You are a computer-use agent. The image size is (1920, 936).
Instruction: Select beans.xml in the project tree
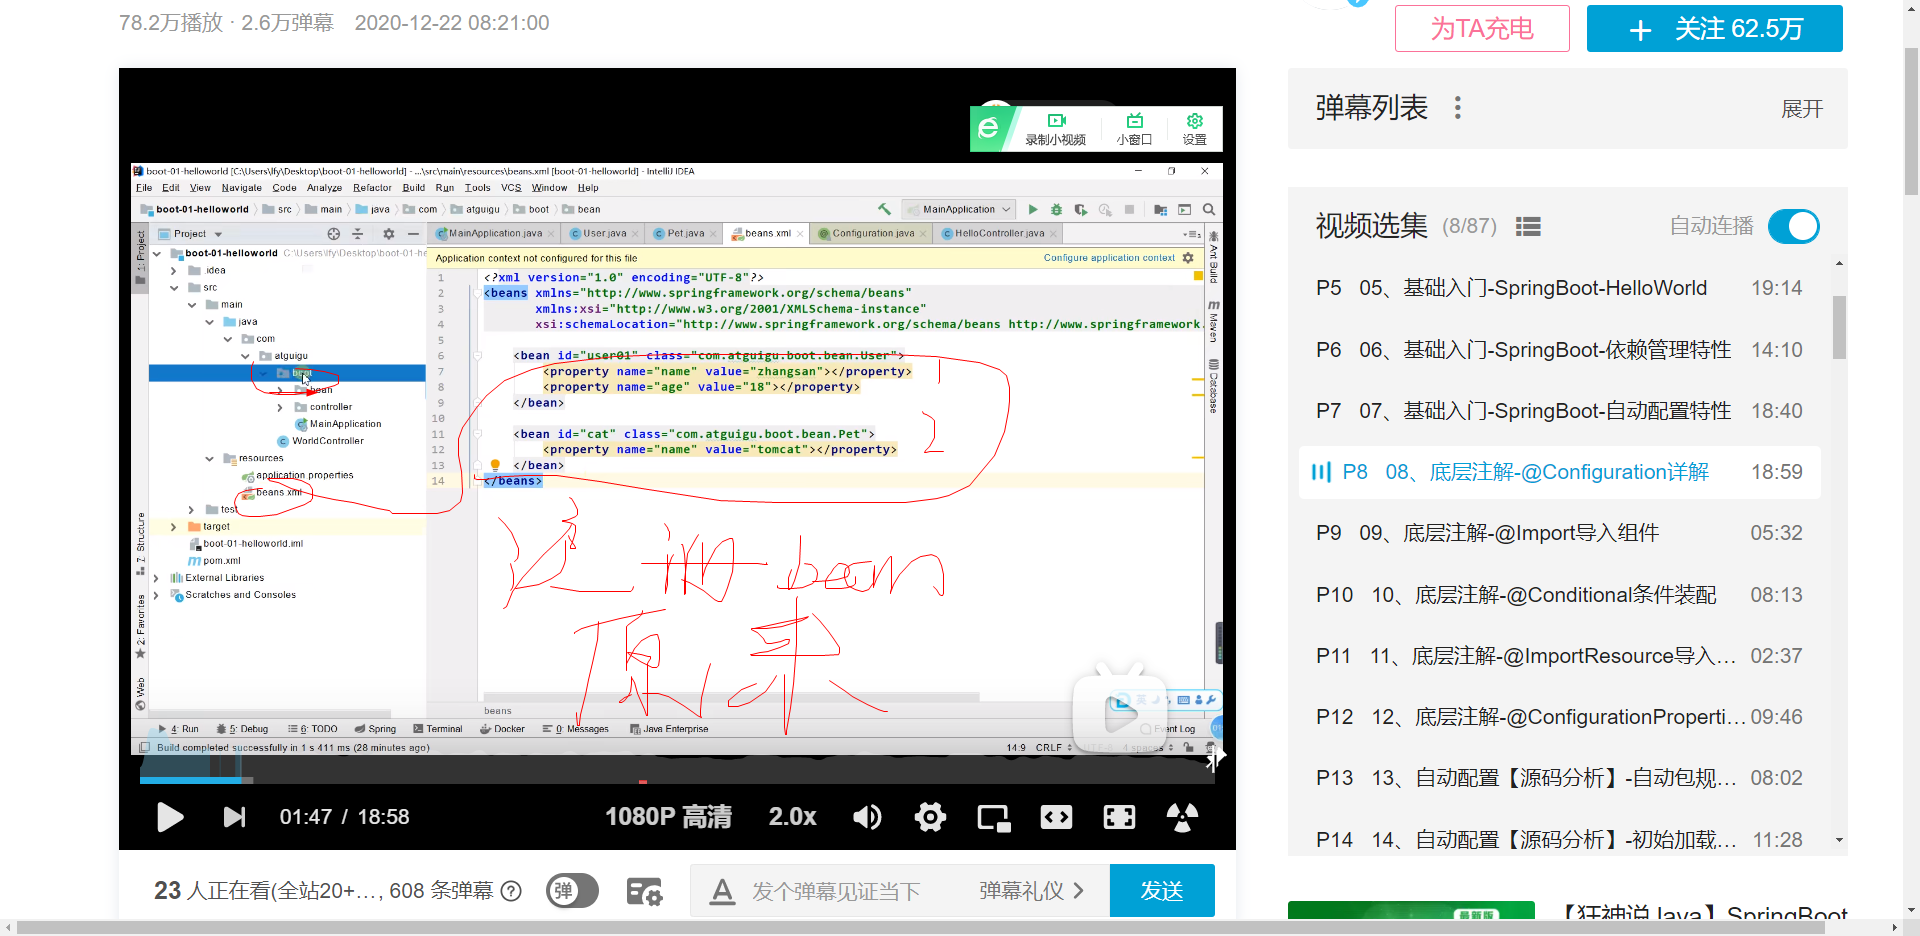point(279,493)
